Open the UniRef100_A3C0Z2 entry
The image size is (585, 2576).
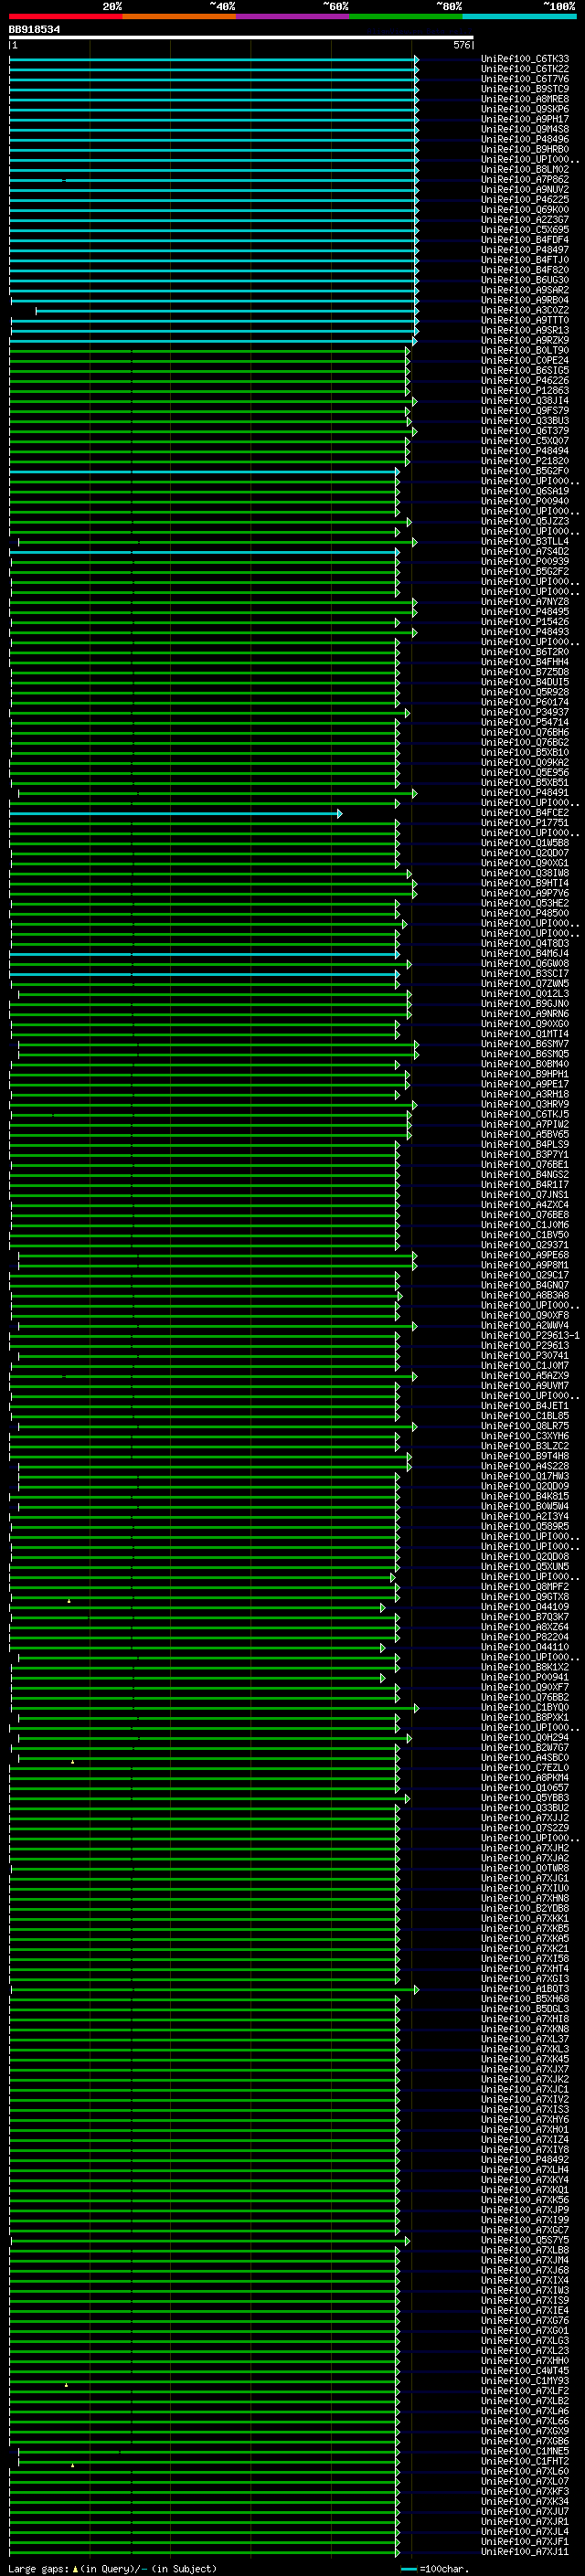point(525,310)
